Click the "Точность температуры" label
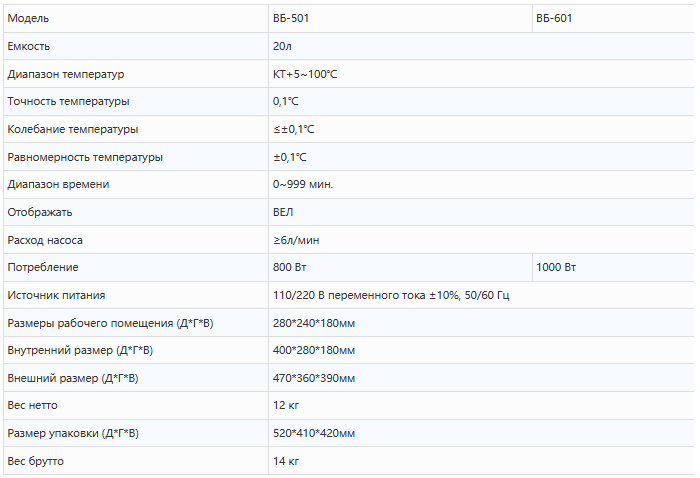 pos(68,102)
